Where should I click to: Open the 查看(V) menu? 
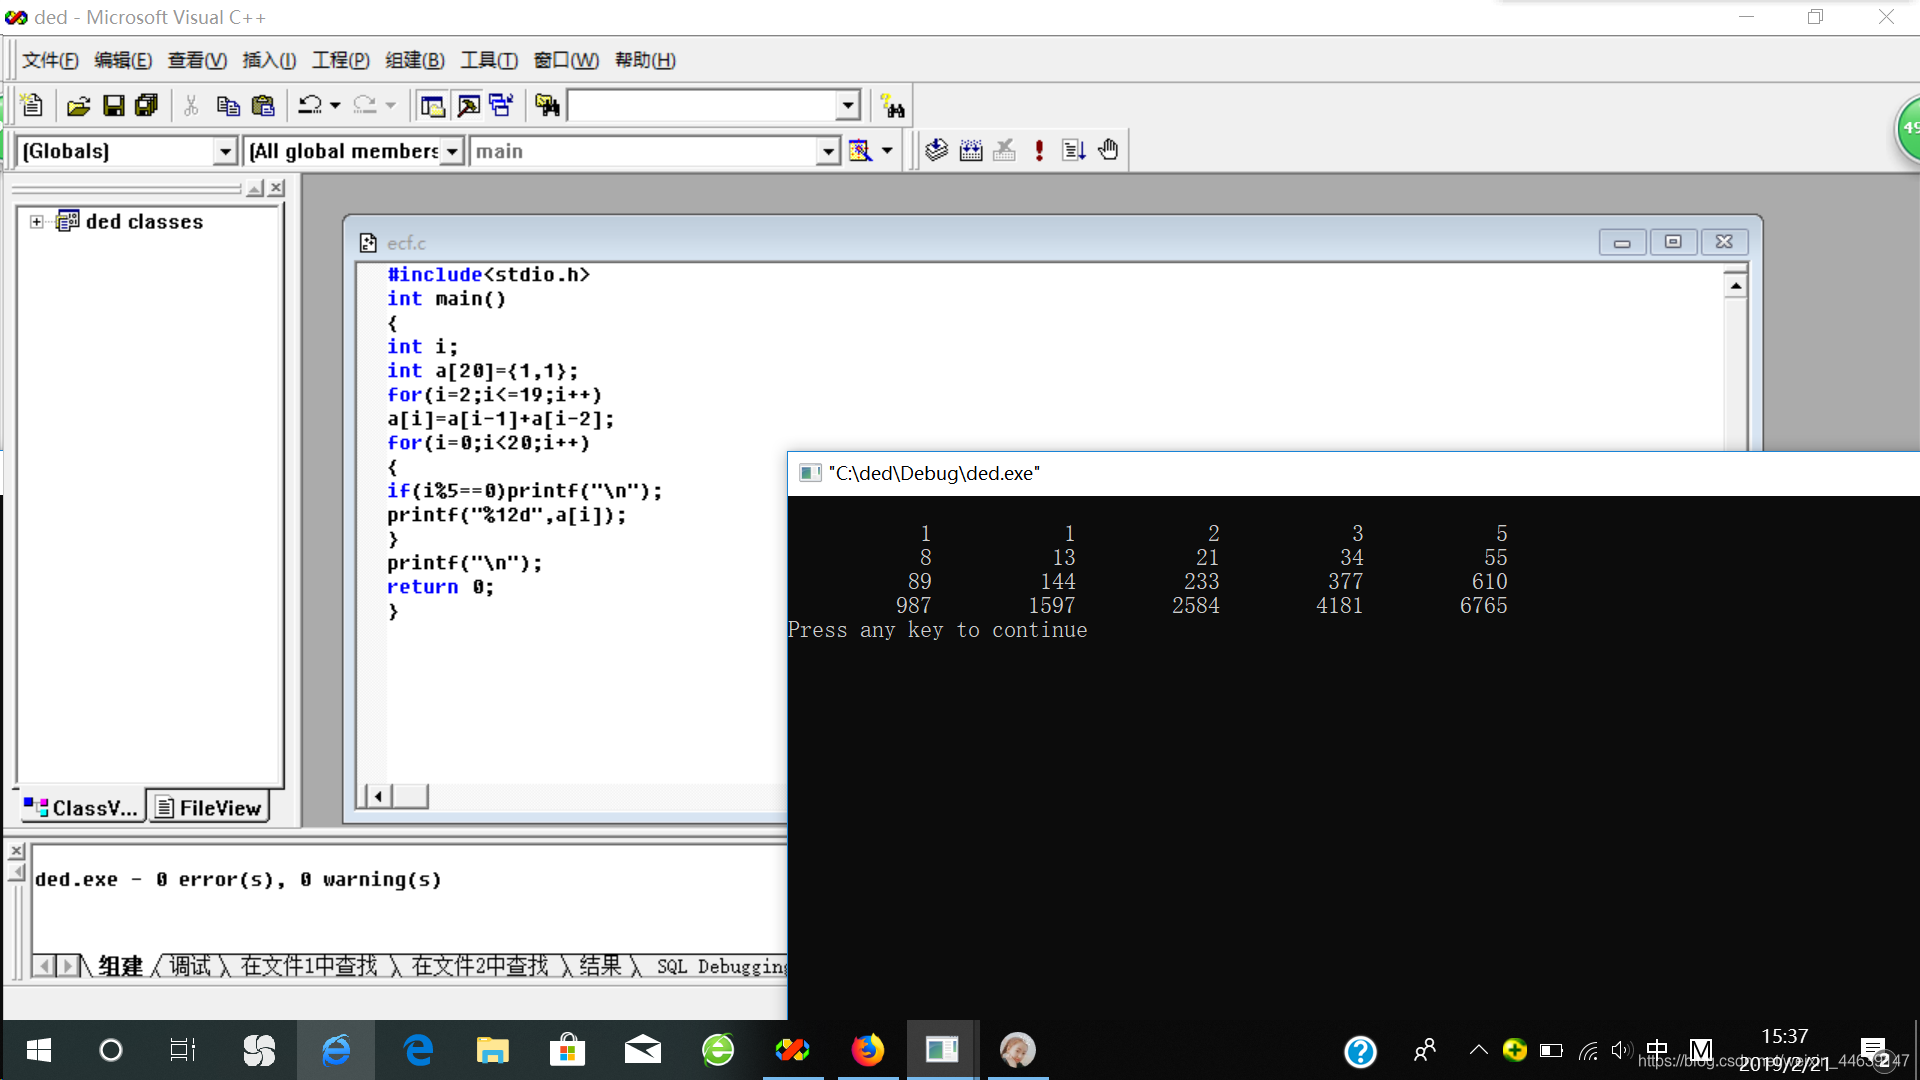point(197,60)
